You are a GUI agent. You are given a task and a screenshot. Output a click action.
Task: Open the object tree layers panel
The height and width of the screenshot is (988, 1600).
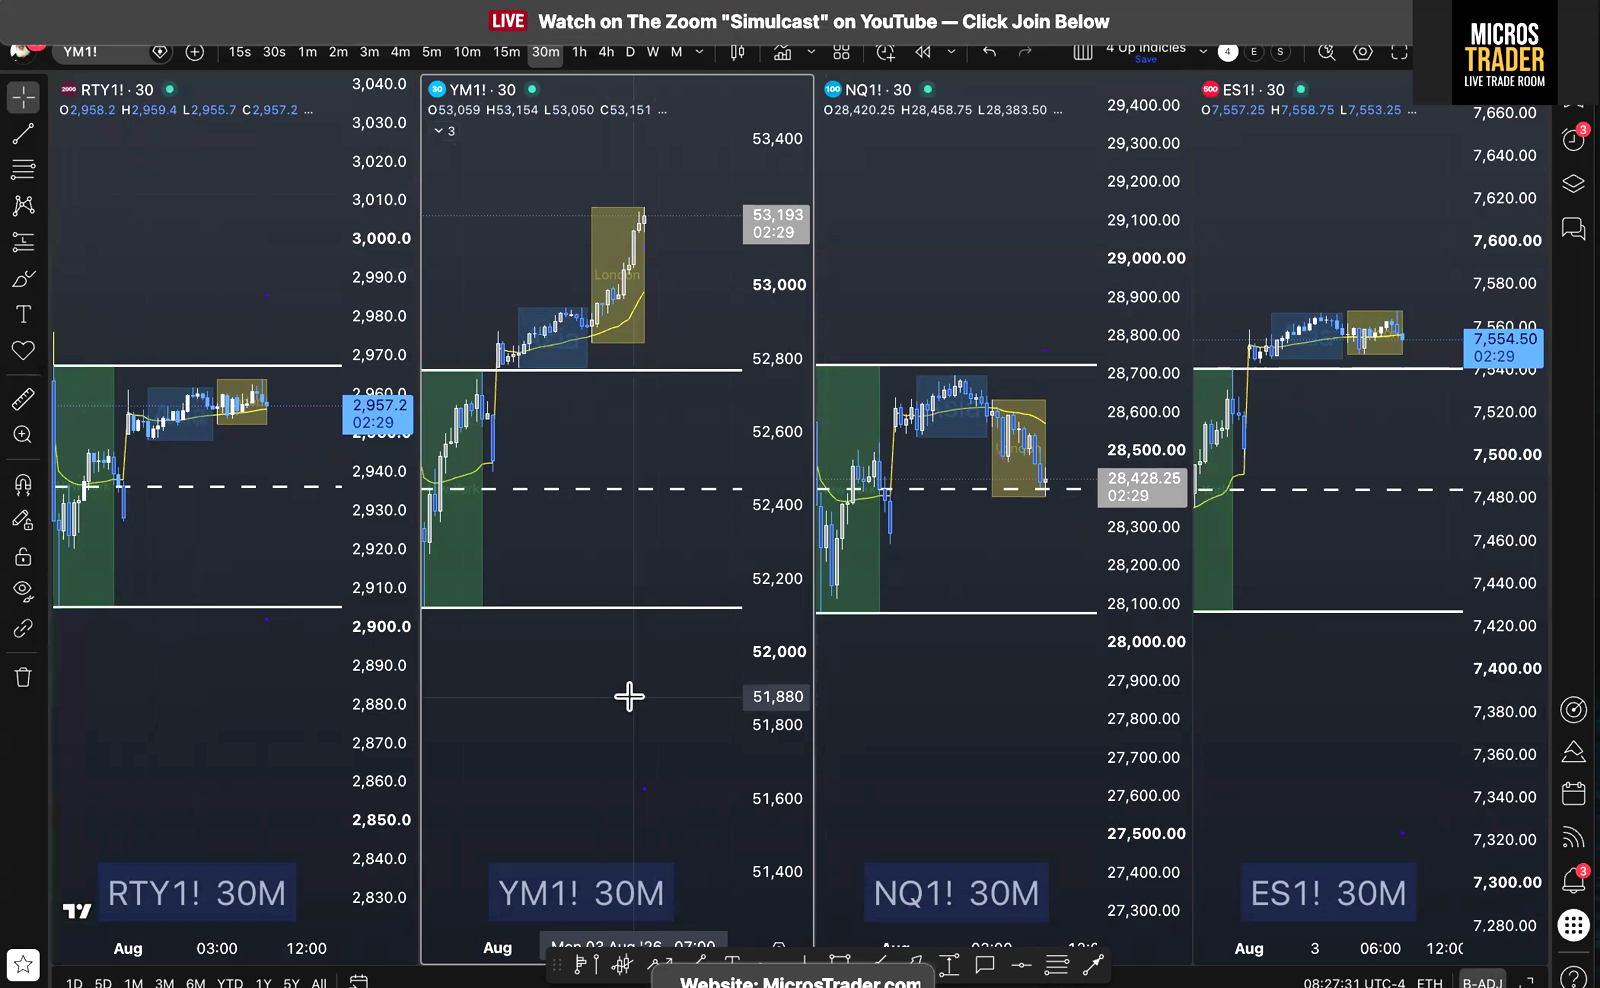(x=1574, y=184)
